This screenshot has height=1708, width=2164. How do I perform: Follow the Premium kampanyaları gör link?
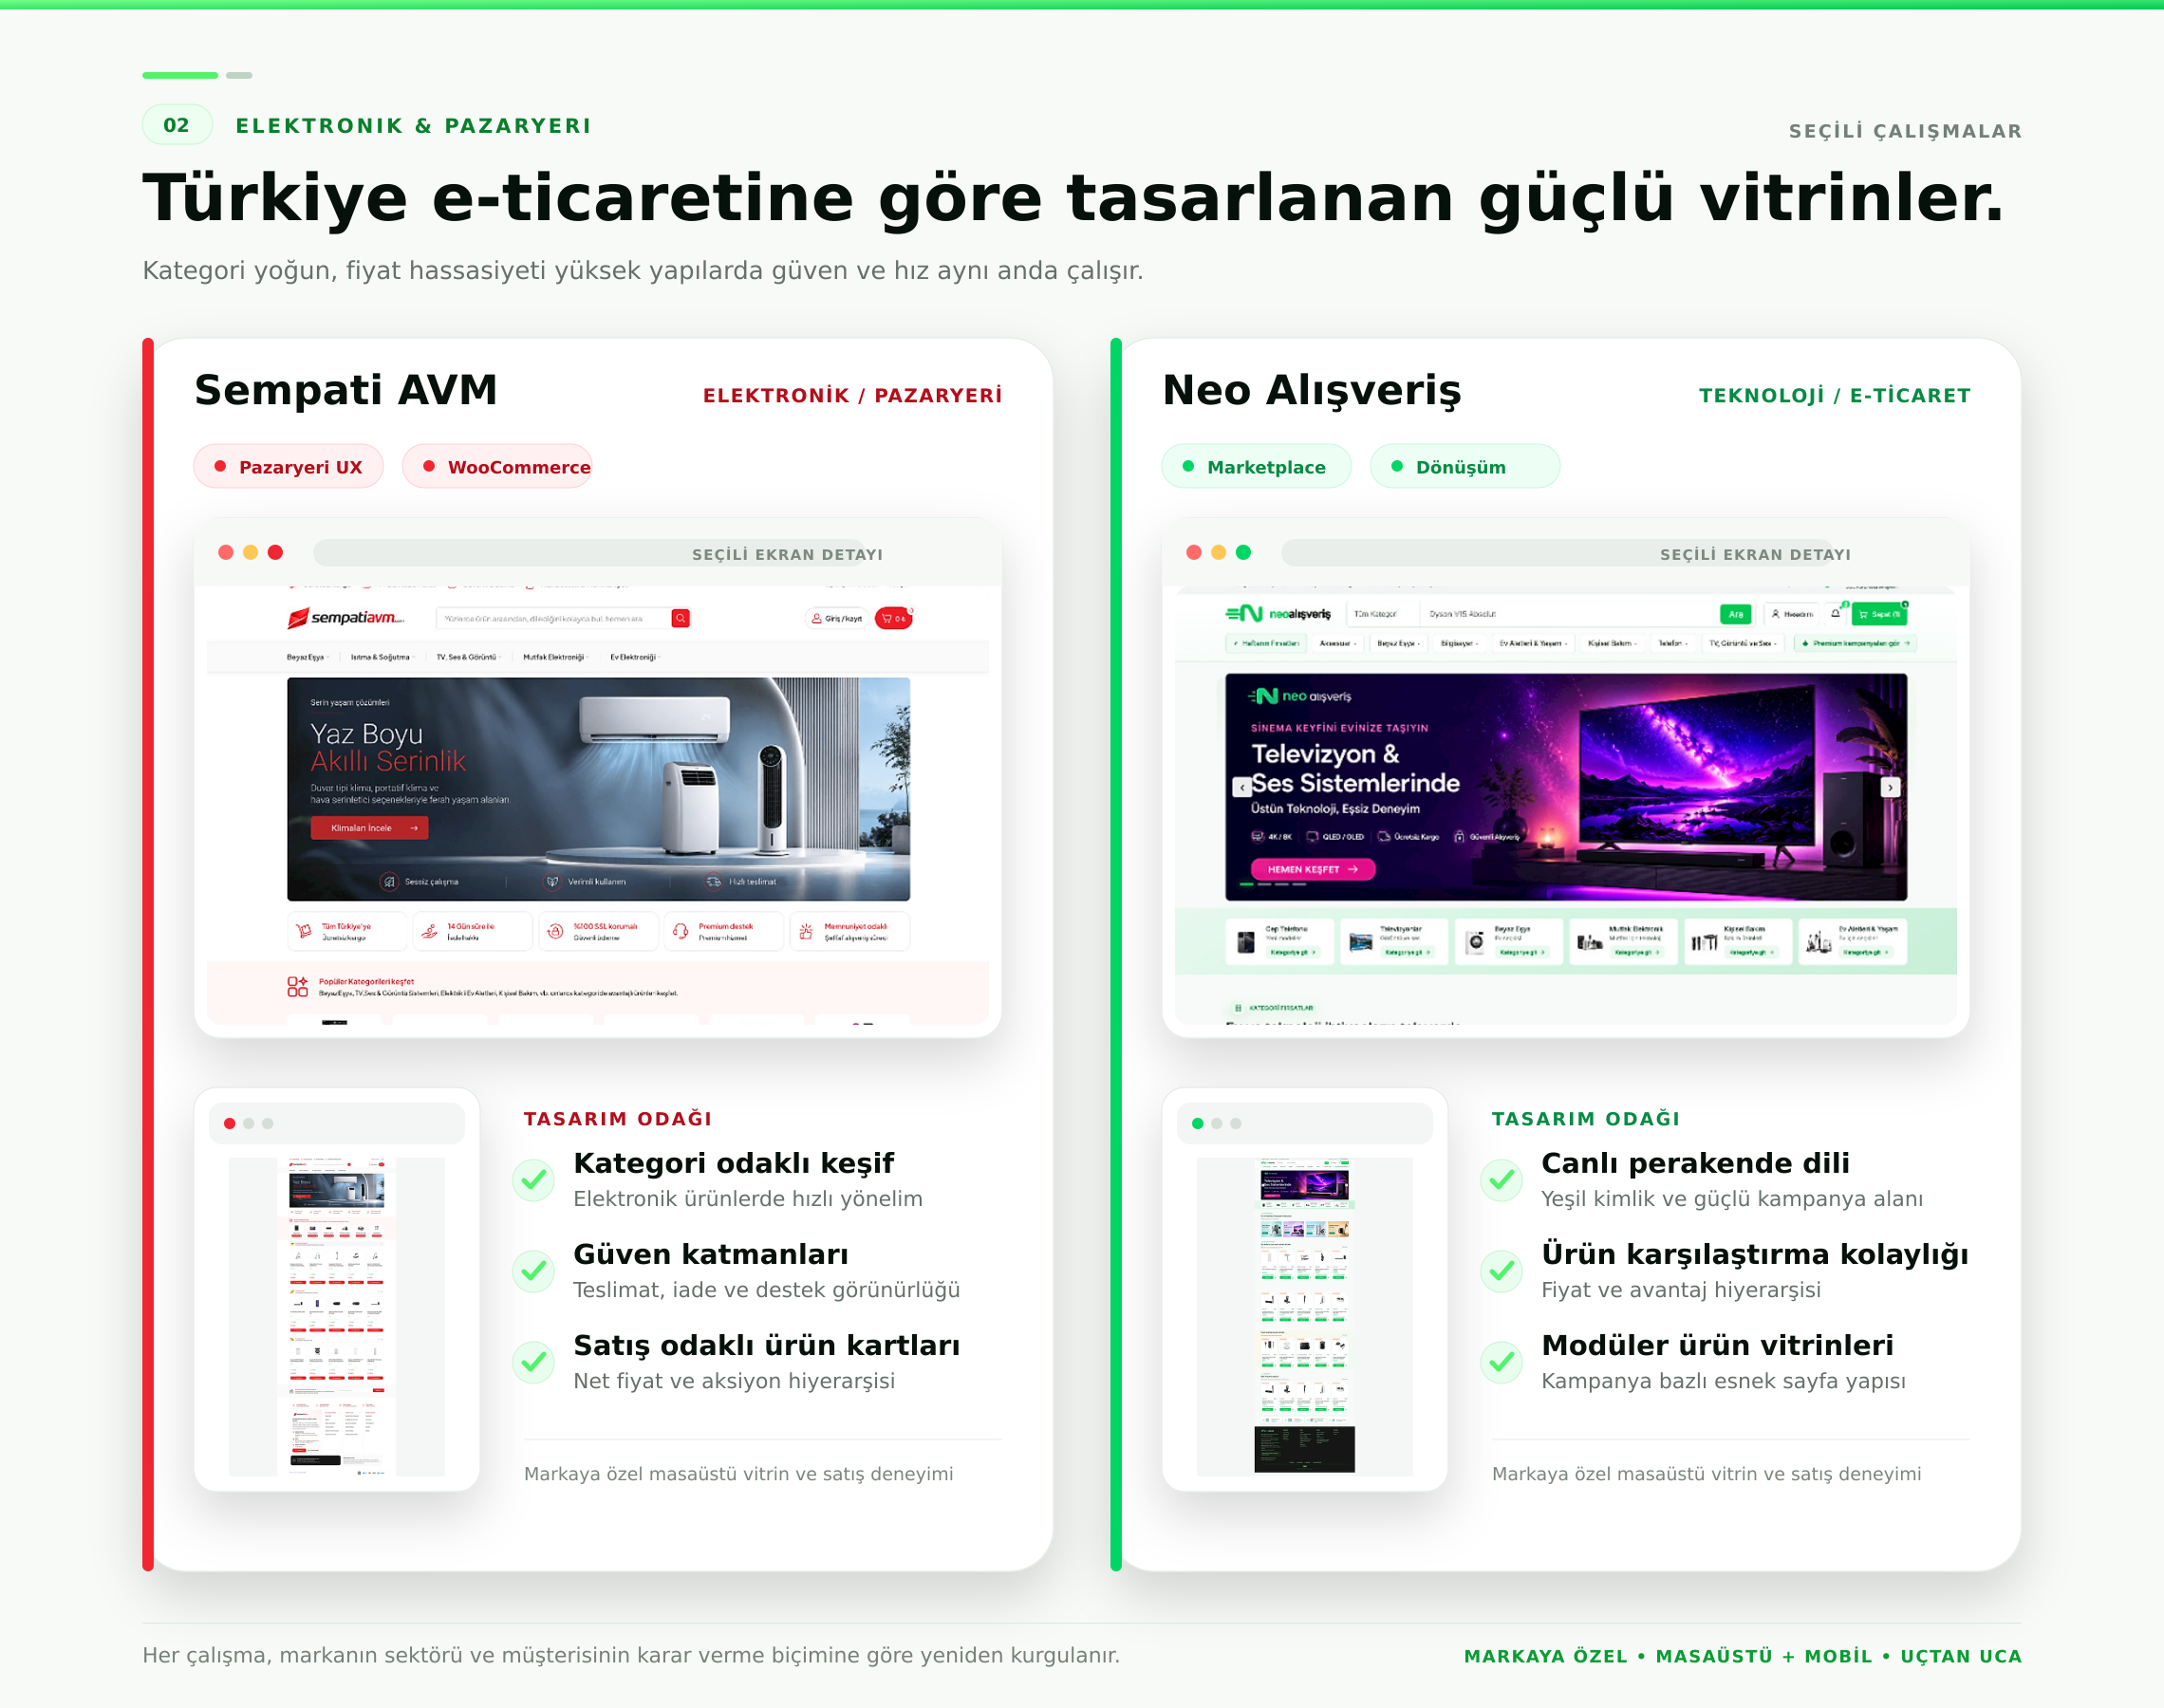pos(1855,643)
